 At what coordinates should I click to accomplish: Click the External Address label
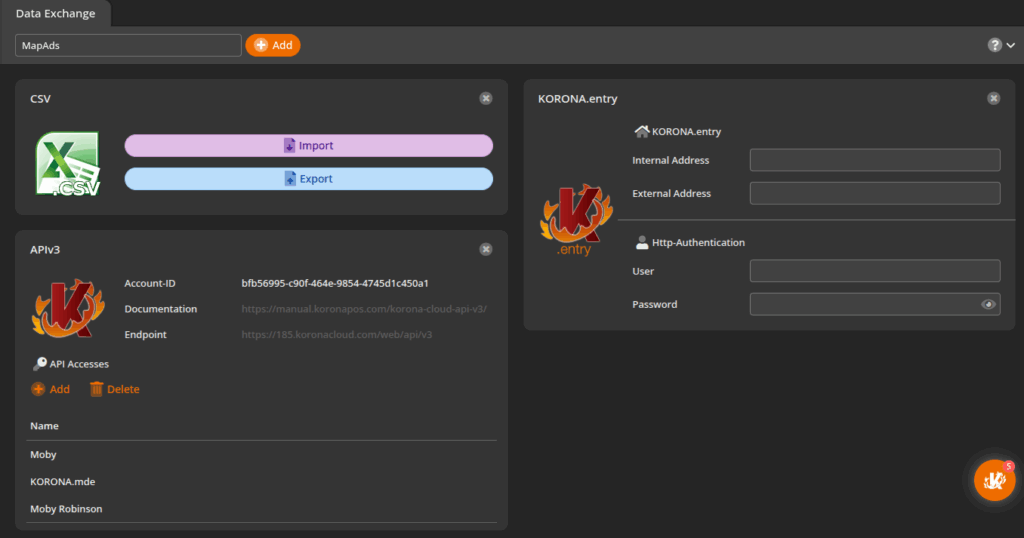coord(671,193)
